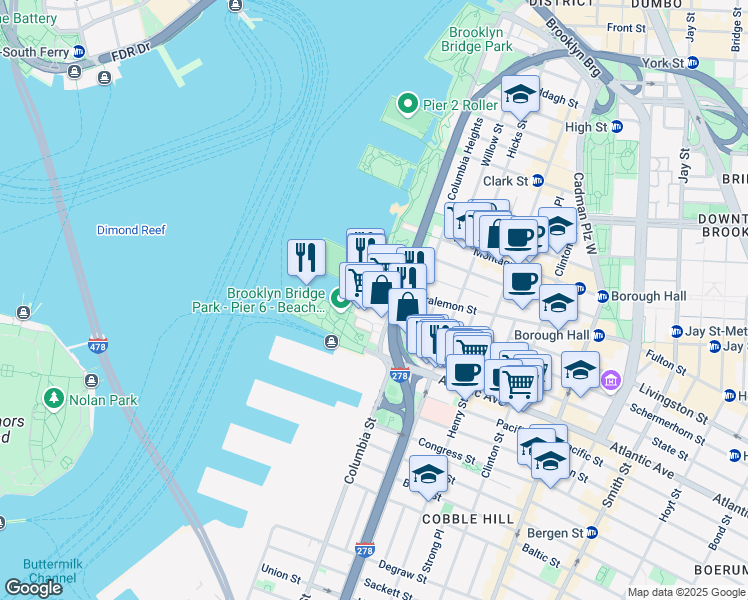Select the coffee cup marker on Montague St

(x=519, y=238)
